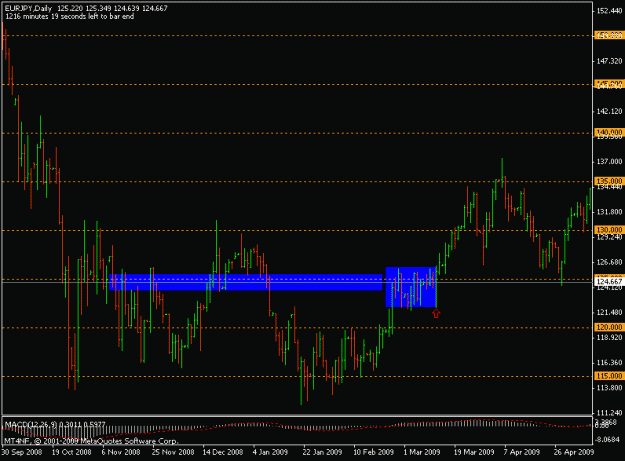Click the -8.0684 MACD scale value
The width and height of the screenshot is (625, 461).
[x=609, y=439]
